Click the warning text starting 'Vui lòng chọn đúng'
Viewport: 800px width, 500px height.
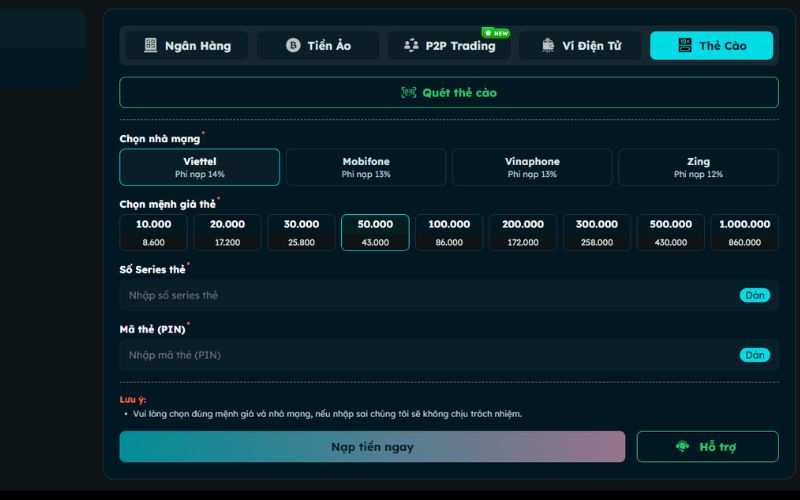pyautogui.click(x=327, y=414)
